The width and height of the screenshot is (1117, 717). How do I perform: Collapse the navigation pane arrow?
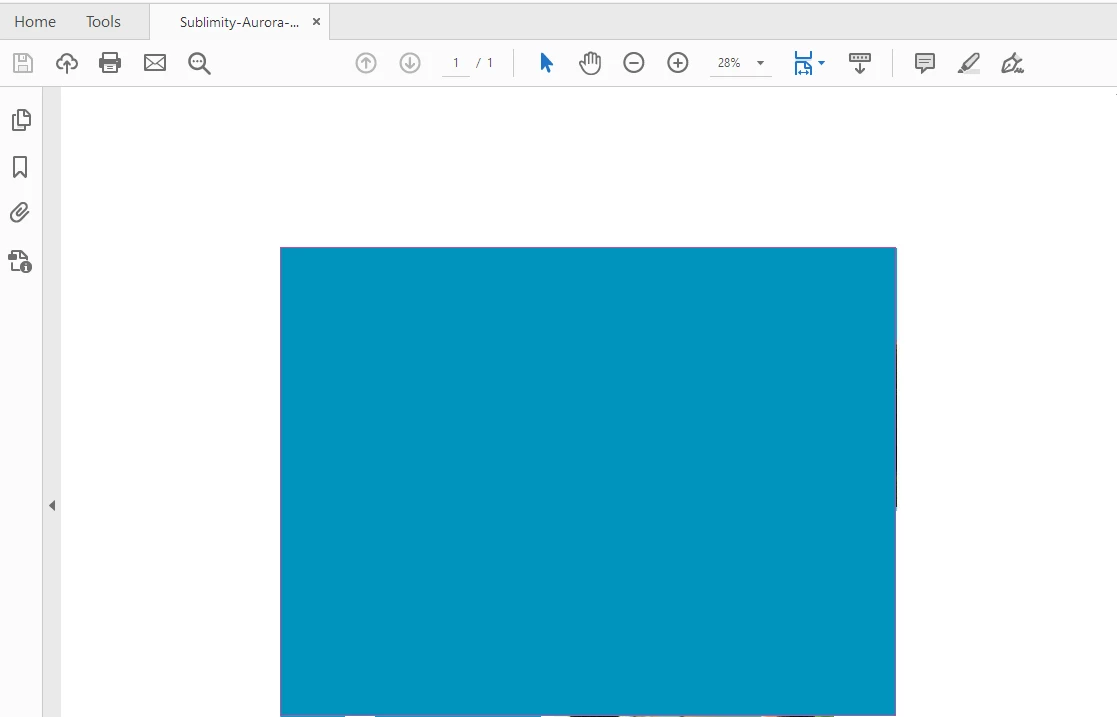click(52, 505)
